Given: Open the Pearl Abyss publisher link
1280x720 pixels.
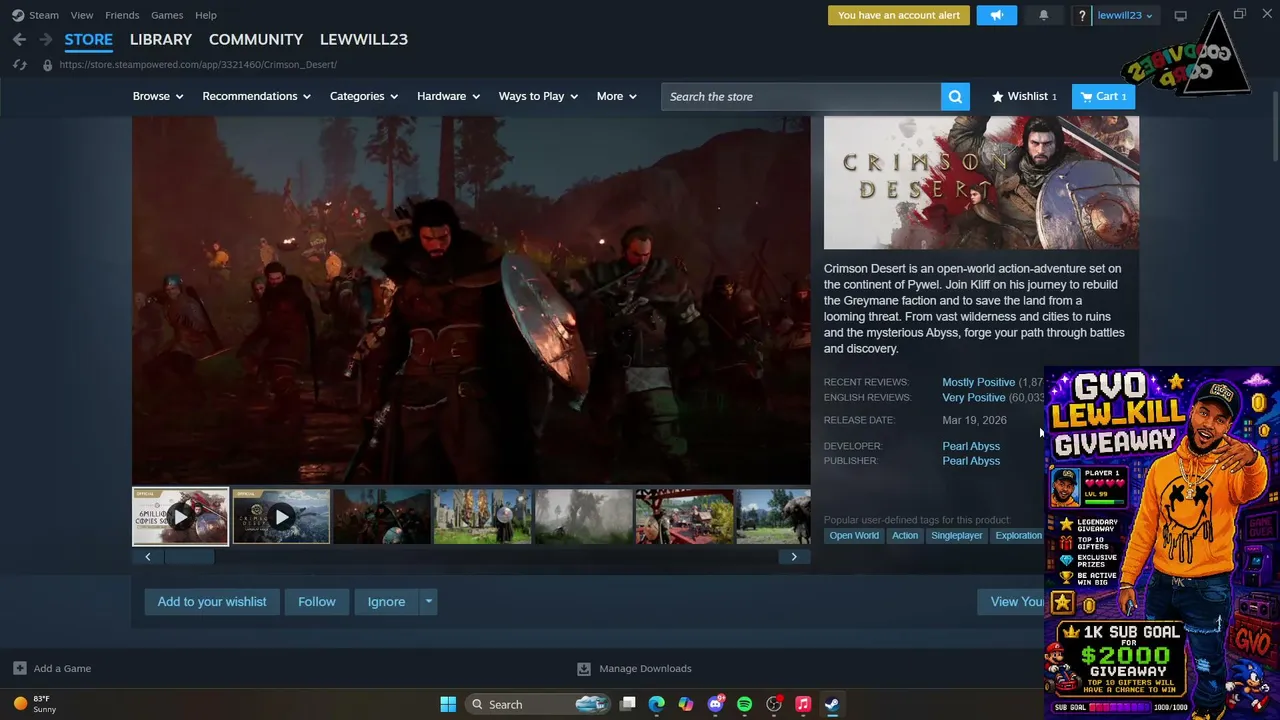Looking at the screenshot, I should [x=971, y=461].
